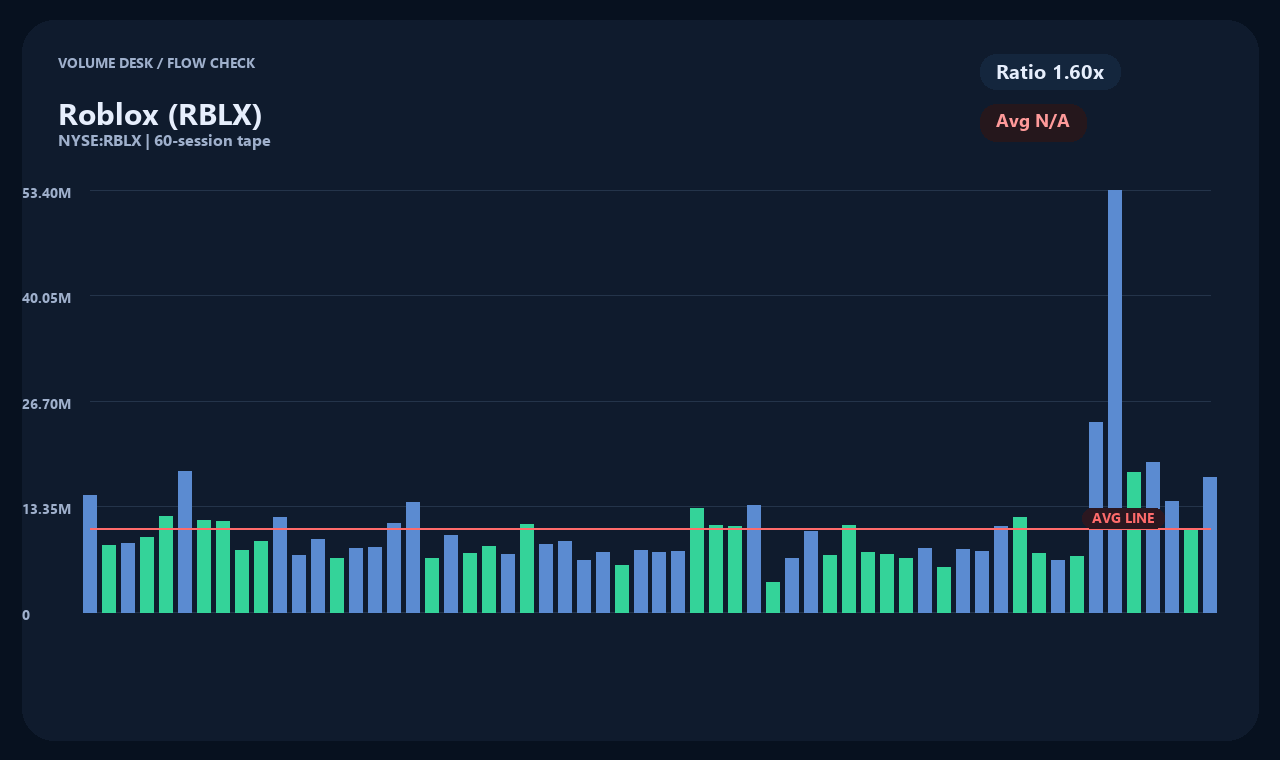Select the 26.70M axis label
Image resolution: width=1280 pixels, height=760 pixels.
point(47,404)
